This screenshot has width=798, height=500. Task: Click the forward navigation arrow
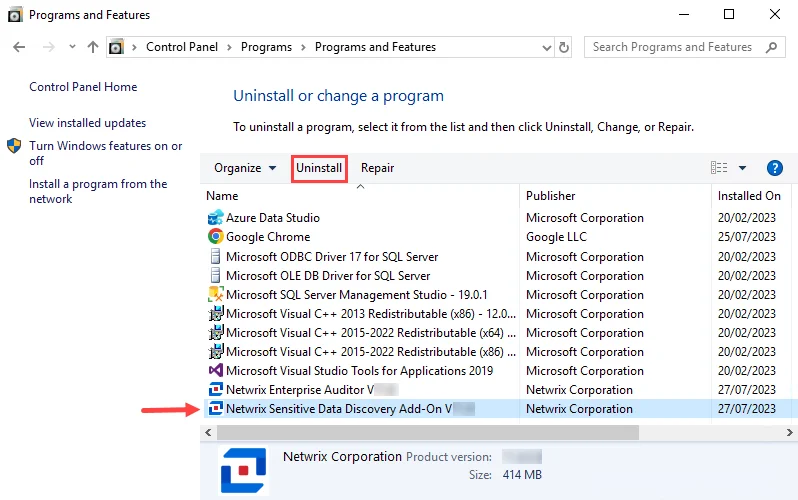coord(48,47)
